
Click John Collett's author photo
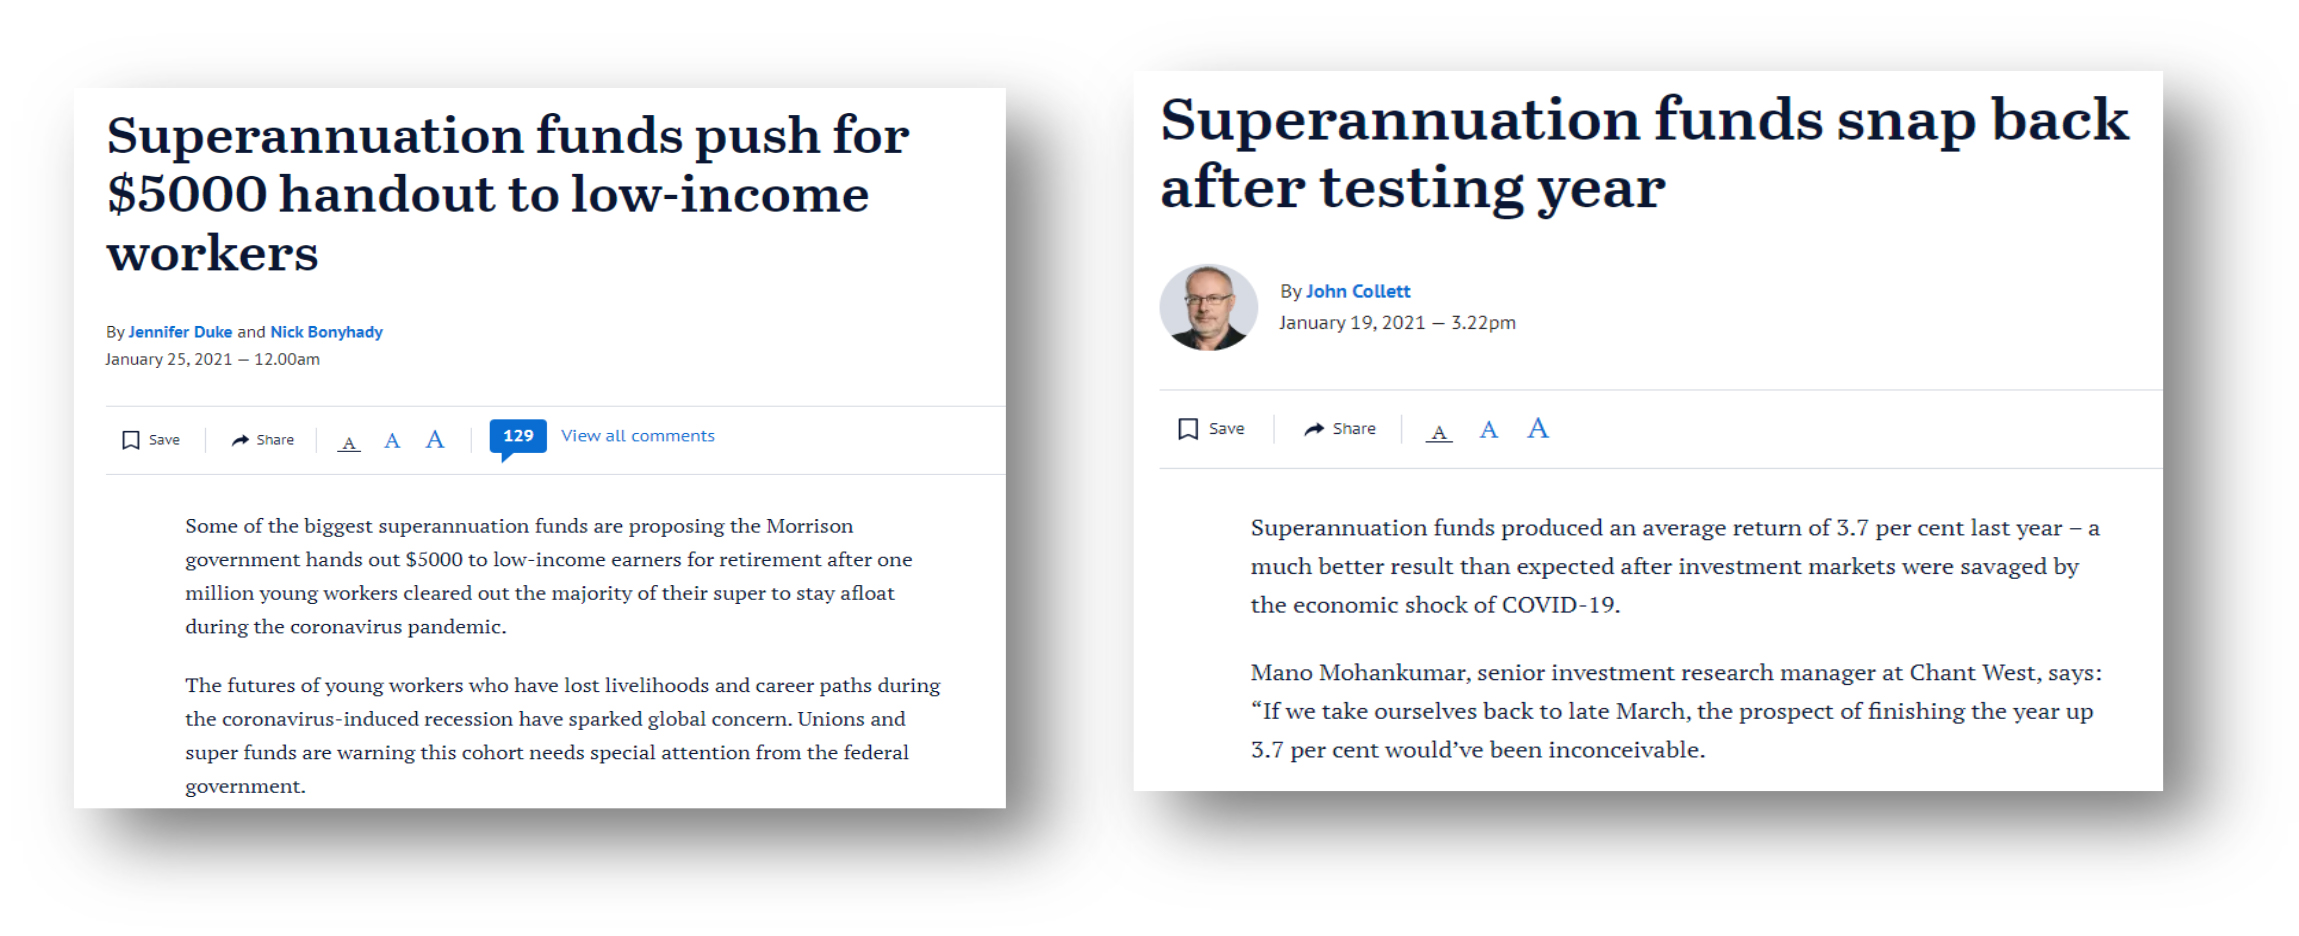1208,307
